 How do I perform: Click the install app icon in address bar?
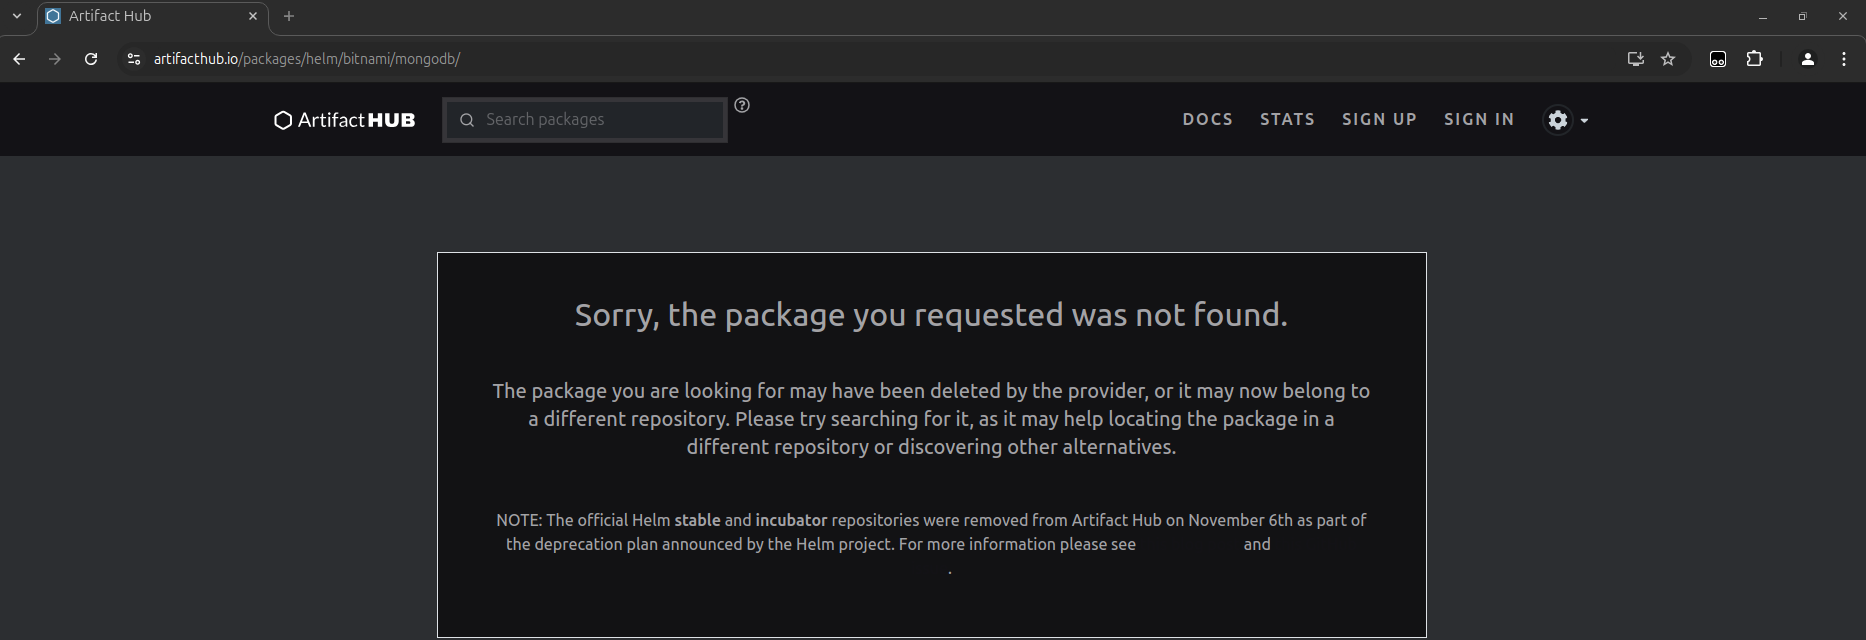[x=1636, y=59]
